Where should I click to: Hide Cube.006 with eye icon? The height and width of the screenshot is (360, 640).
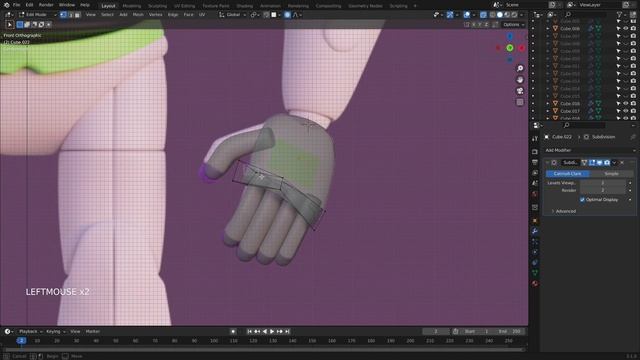[x=626, y=29]
